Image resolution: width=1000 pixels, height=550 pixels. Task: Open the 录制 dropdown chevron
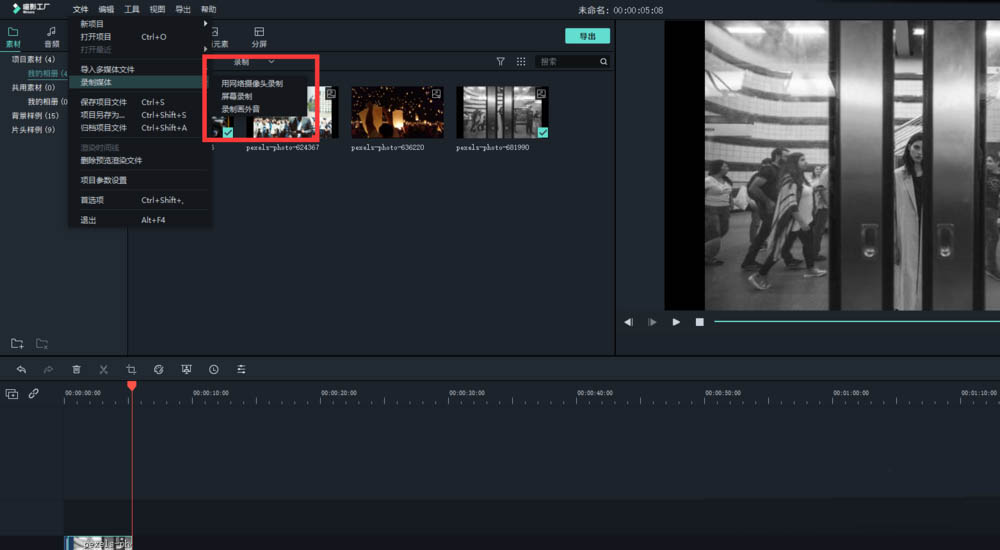[x=271, y=62]
